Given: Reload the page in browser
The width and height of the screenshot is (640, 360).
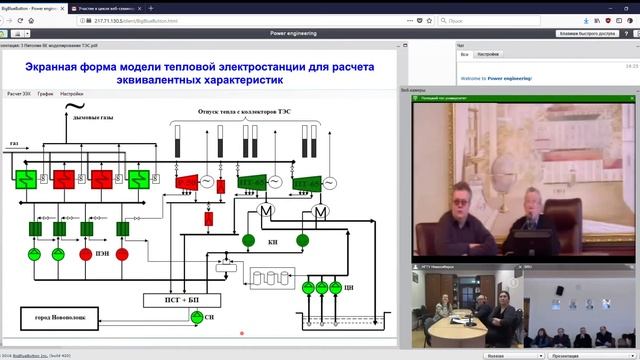Looking at the screenshot, I should 20,20.
